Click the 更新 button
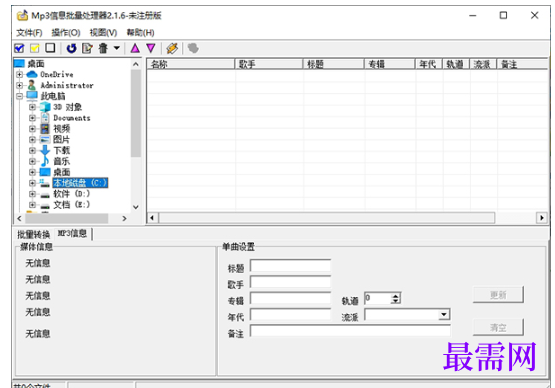 [x=498, y=295]
